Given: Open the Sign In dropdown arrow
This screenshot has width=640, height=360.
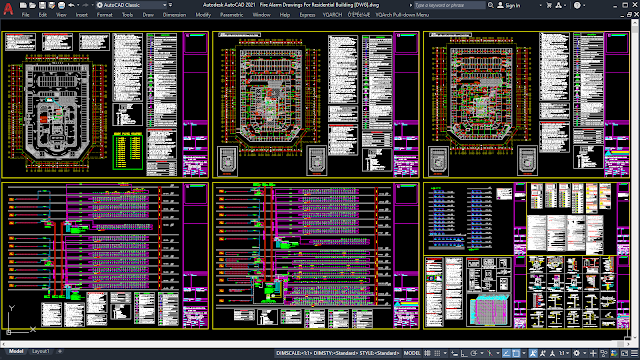Looking at the screenshot, I should pyautogui.click(x=540, y=5).
